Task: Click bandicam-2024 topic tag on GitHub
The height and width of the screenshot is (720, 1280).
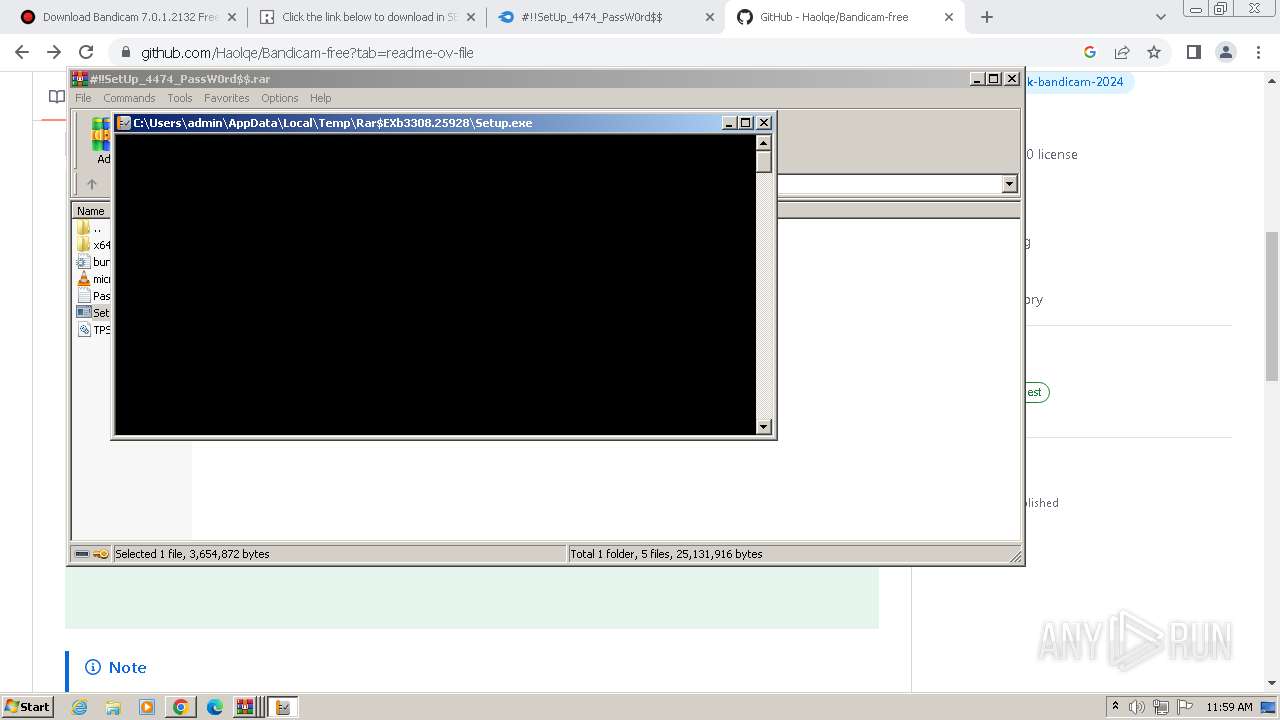Action: pyautogui.click(x=1078, y=82)
